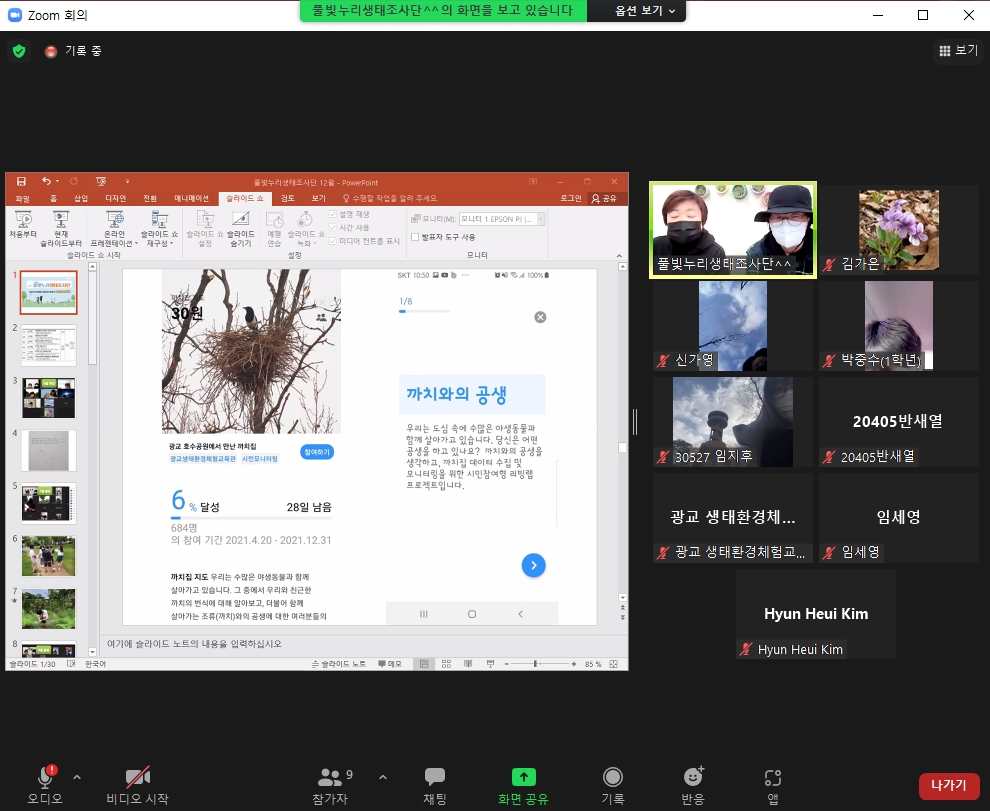Click the gray X close icon on slide
The width and height of the screenshot is (990, 811).
coord(540,317)
